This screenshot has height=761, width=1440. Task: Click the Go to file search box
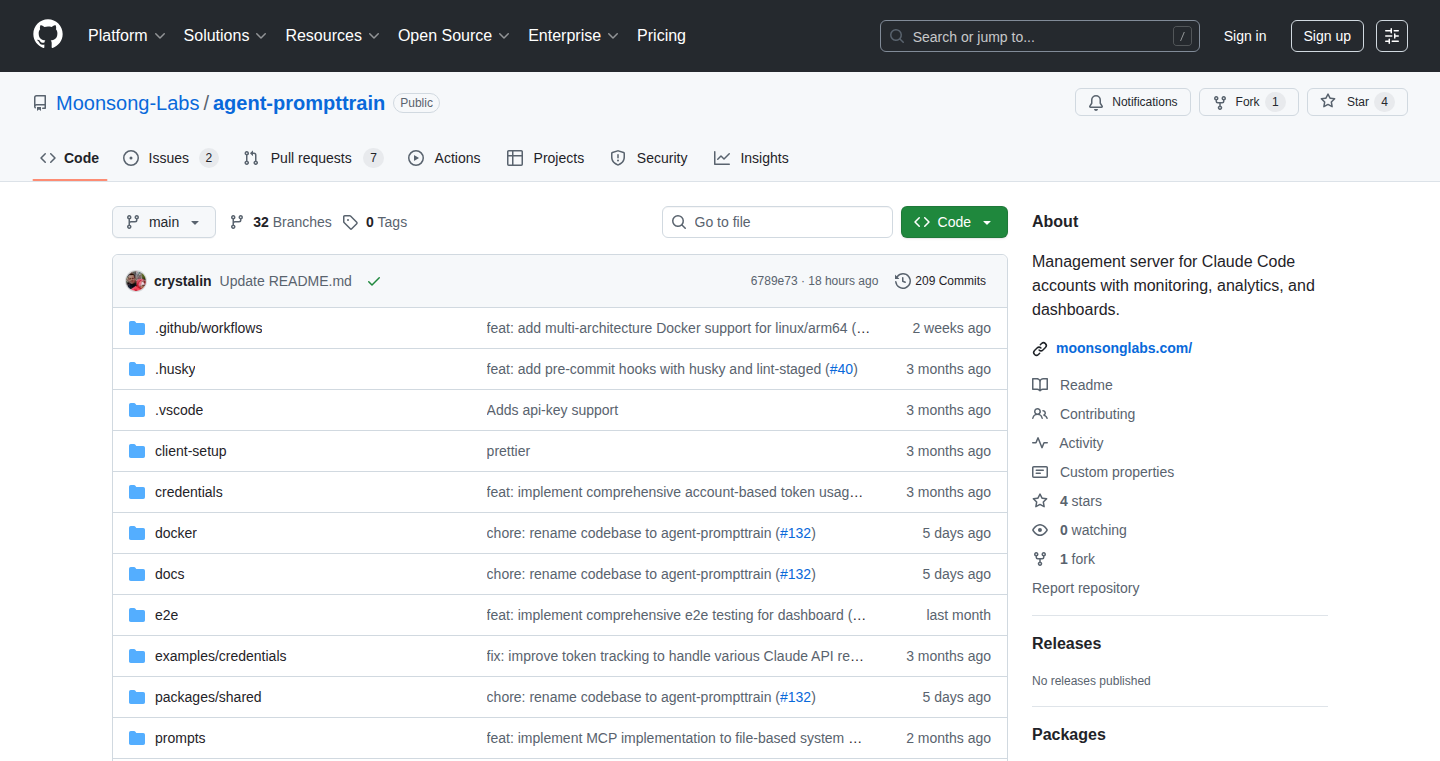coord(777,222)
